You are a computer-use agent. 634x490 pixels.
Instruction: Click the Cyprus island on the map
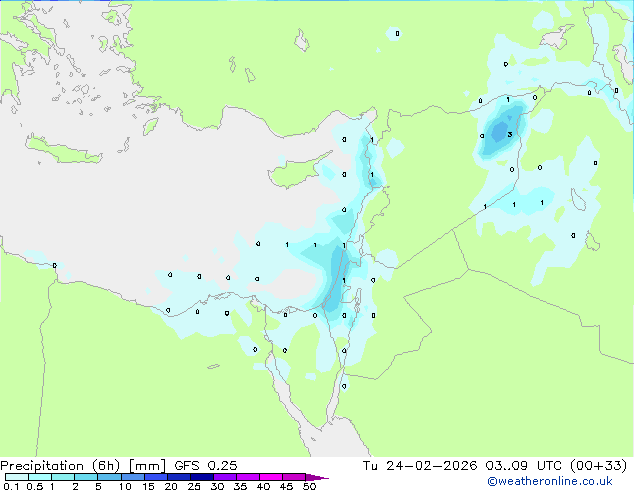tap(298, 171)
